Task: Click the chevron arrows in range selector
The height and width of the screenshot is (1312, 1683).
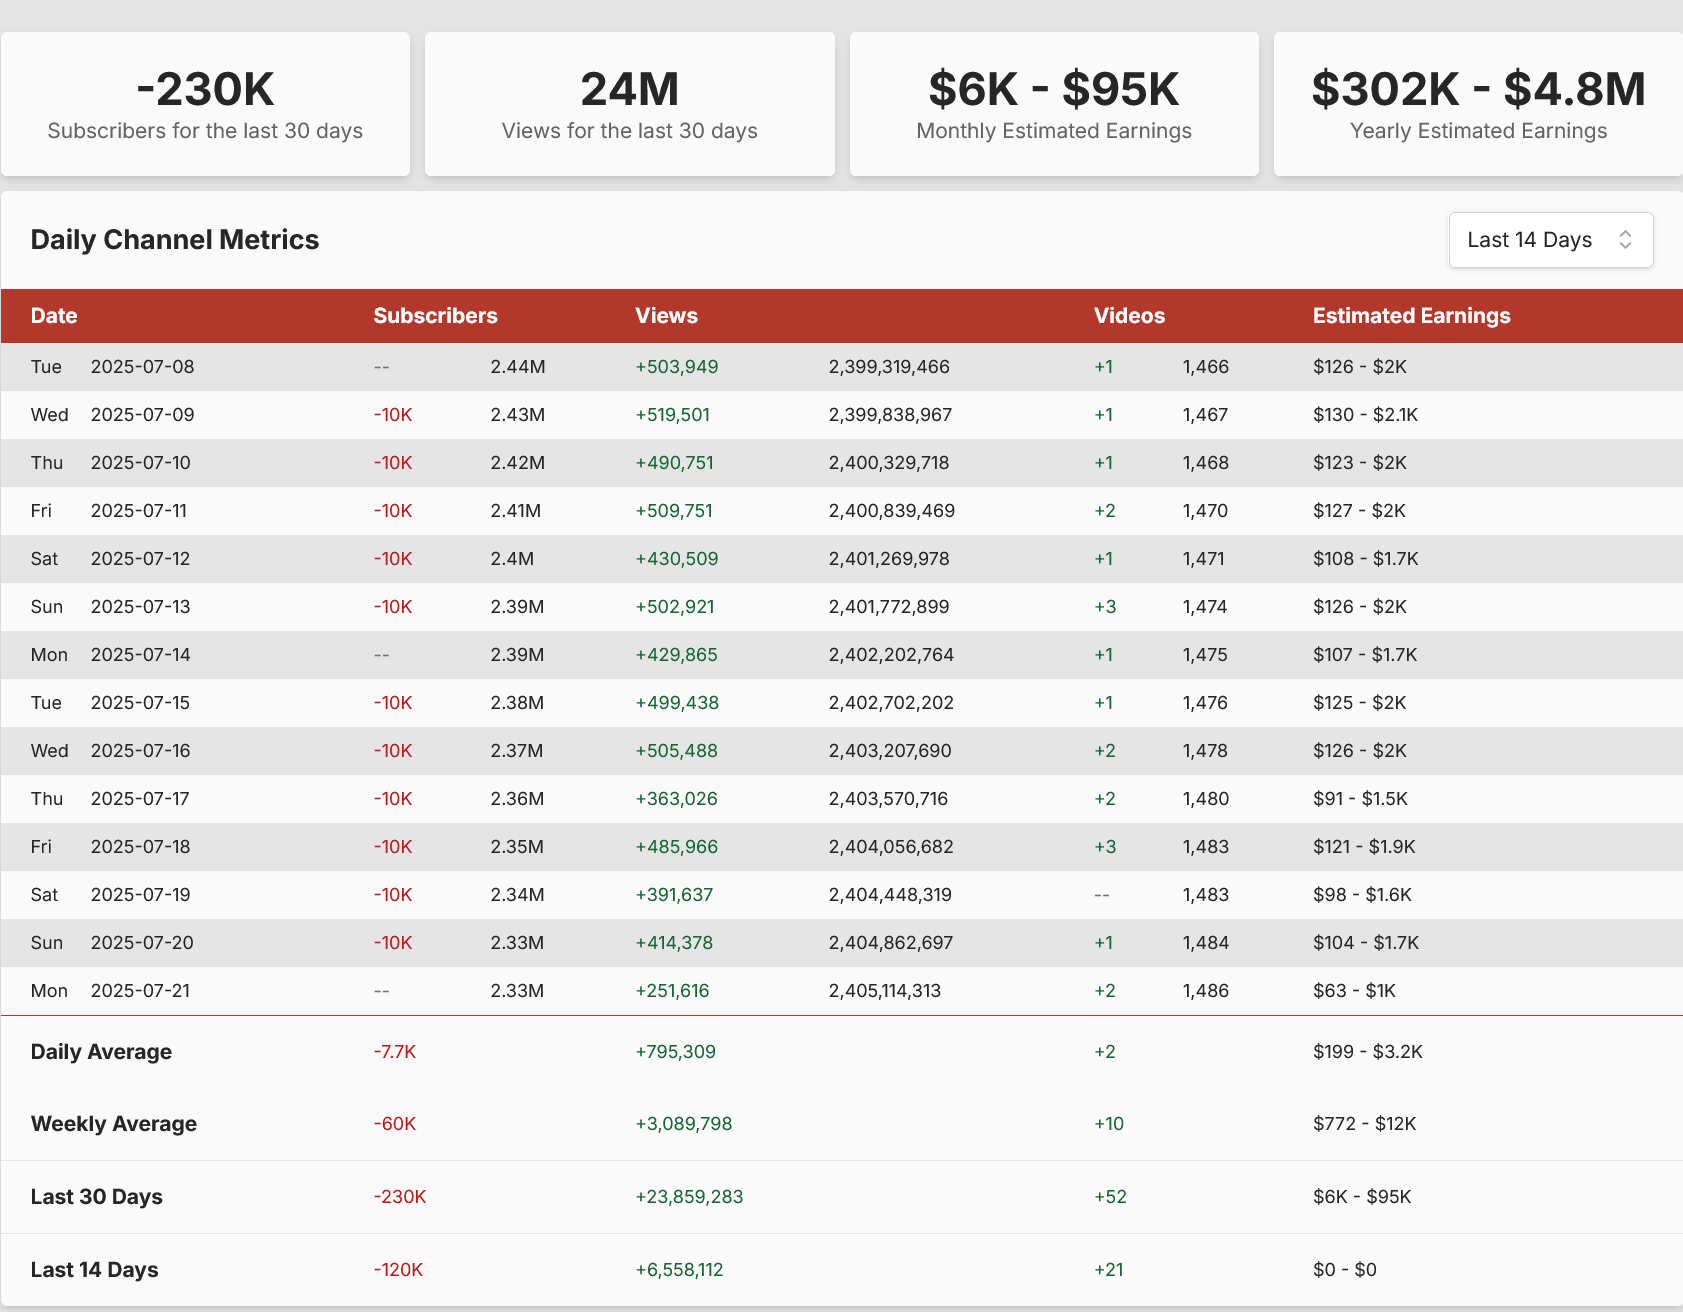Action: [1625, 240]
